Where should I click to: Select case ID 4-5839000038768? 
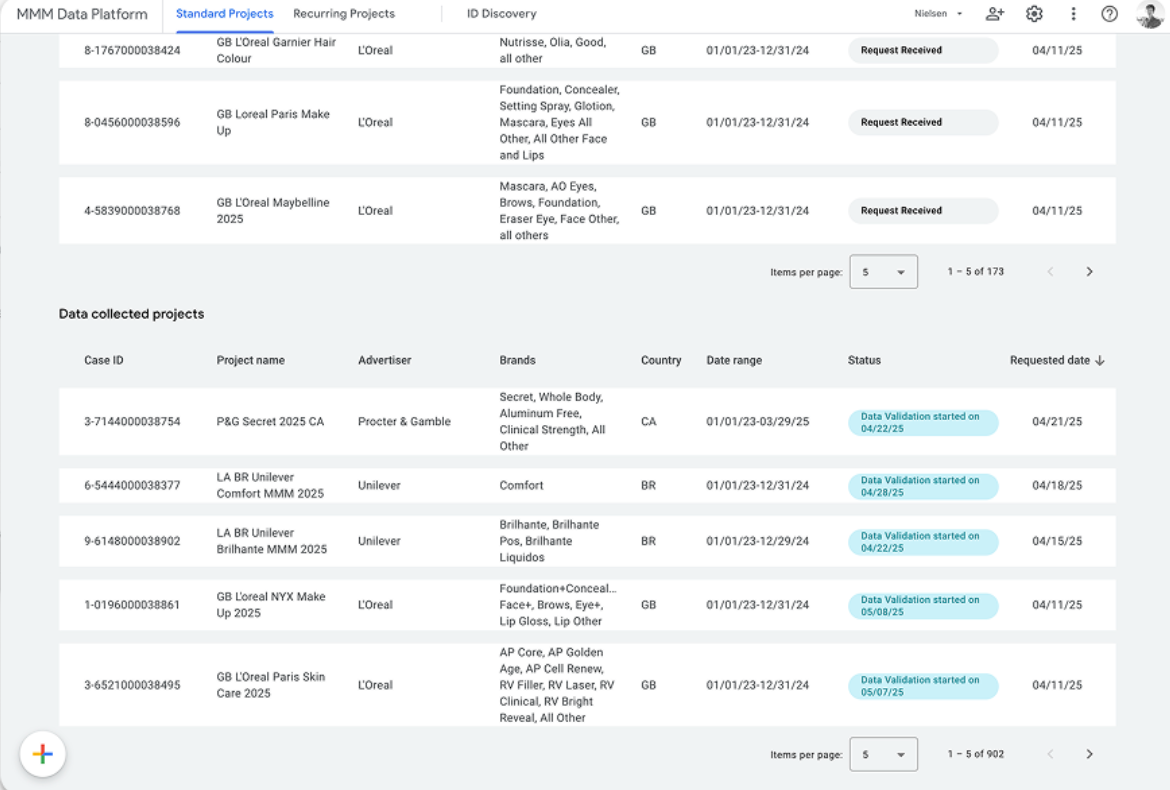tap(132, 210)
